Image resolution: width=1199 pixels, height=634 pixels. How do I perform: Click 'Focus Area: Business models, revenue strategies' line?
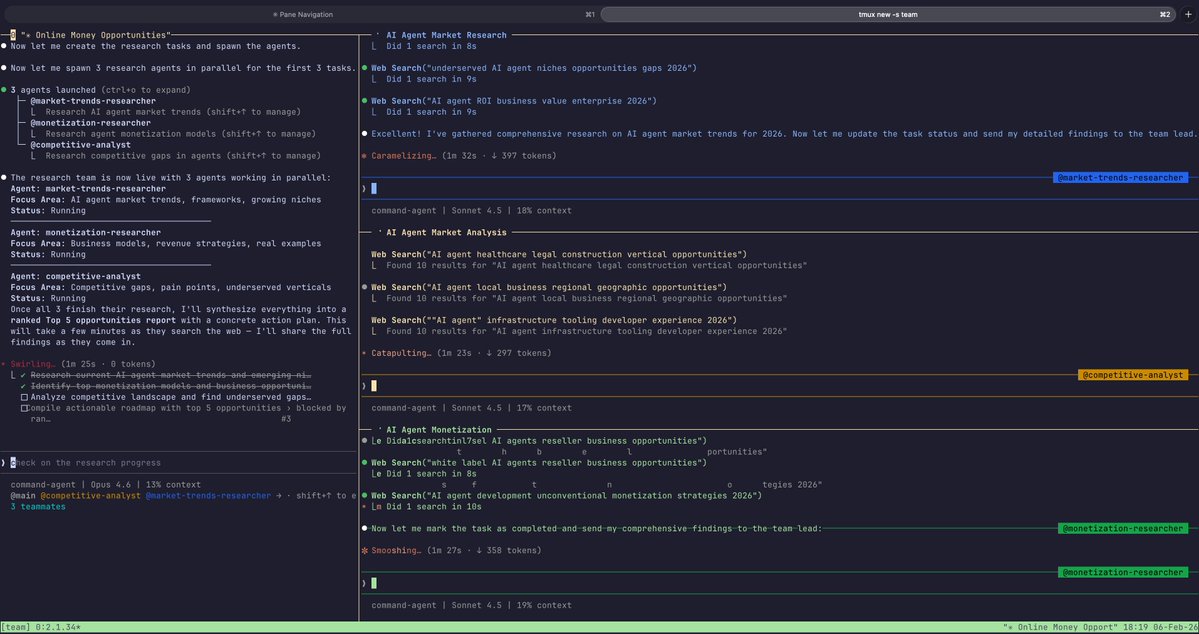[x=166, y=244]
